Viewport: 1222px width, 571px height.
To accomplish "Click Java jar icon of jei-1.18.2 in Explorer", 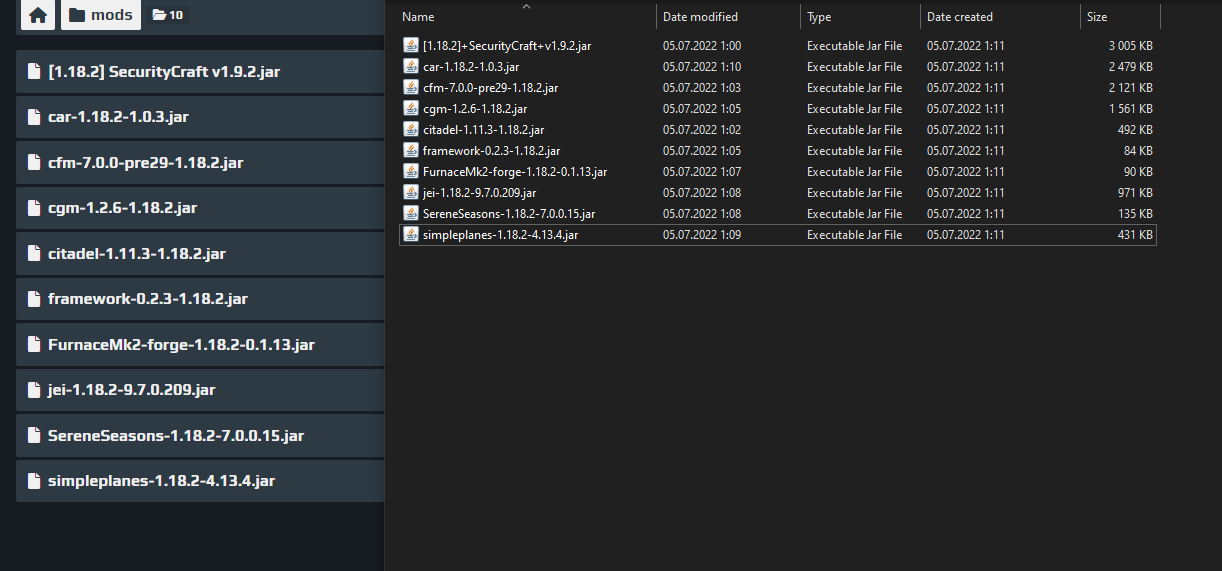I will tap(411, 192).
